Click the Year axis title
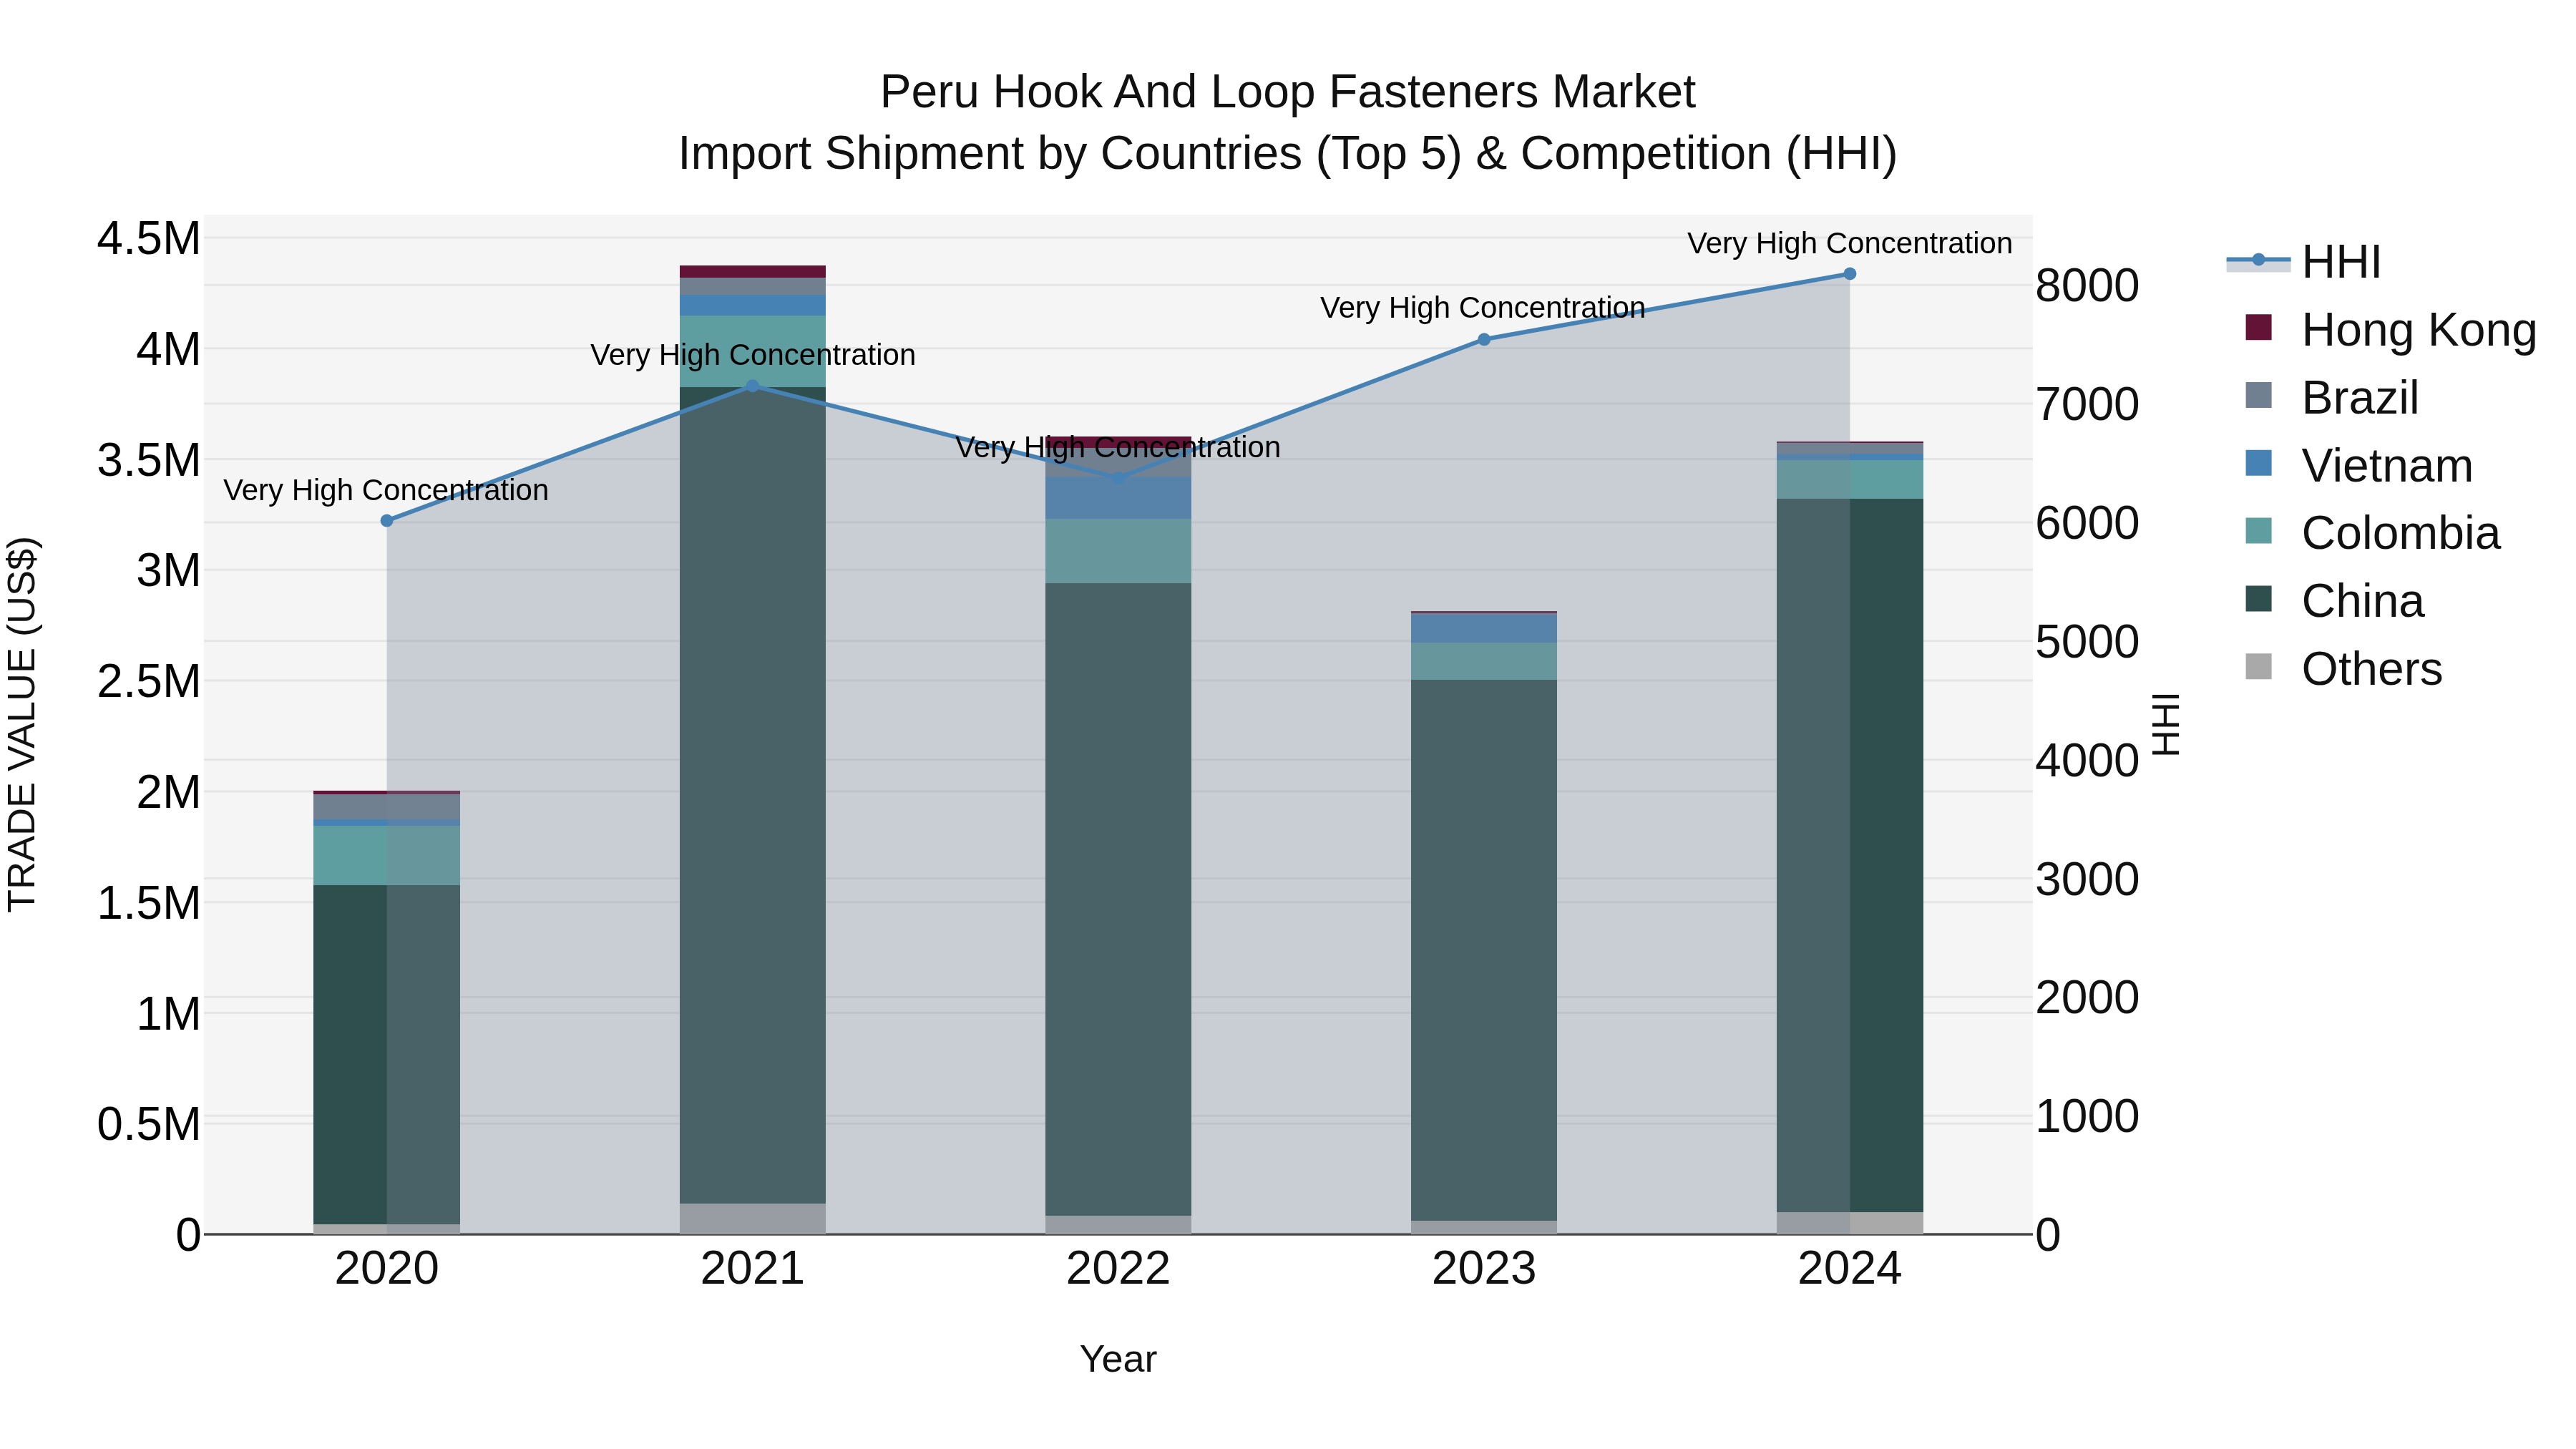Screen dimensions: 2576x1449 1118,1359
